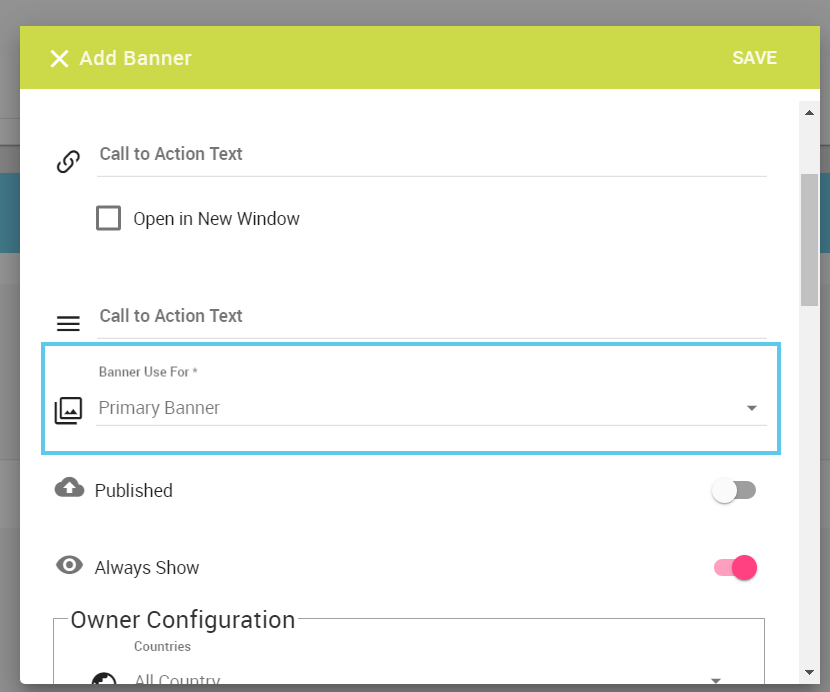The width and height of the screenshot is (830, 692).
Task: Click the Add Banner title text
Action: tap(136, 58)
